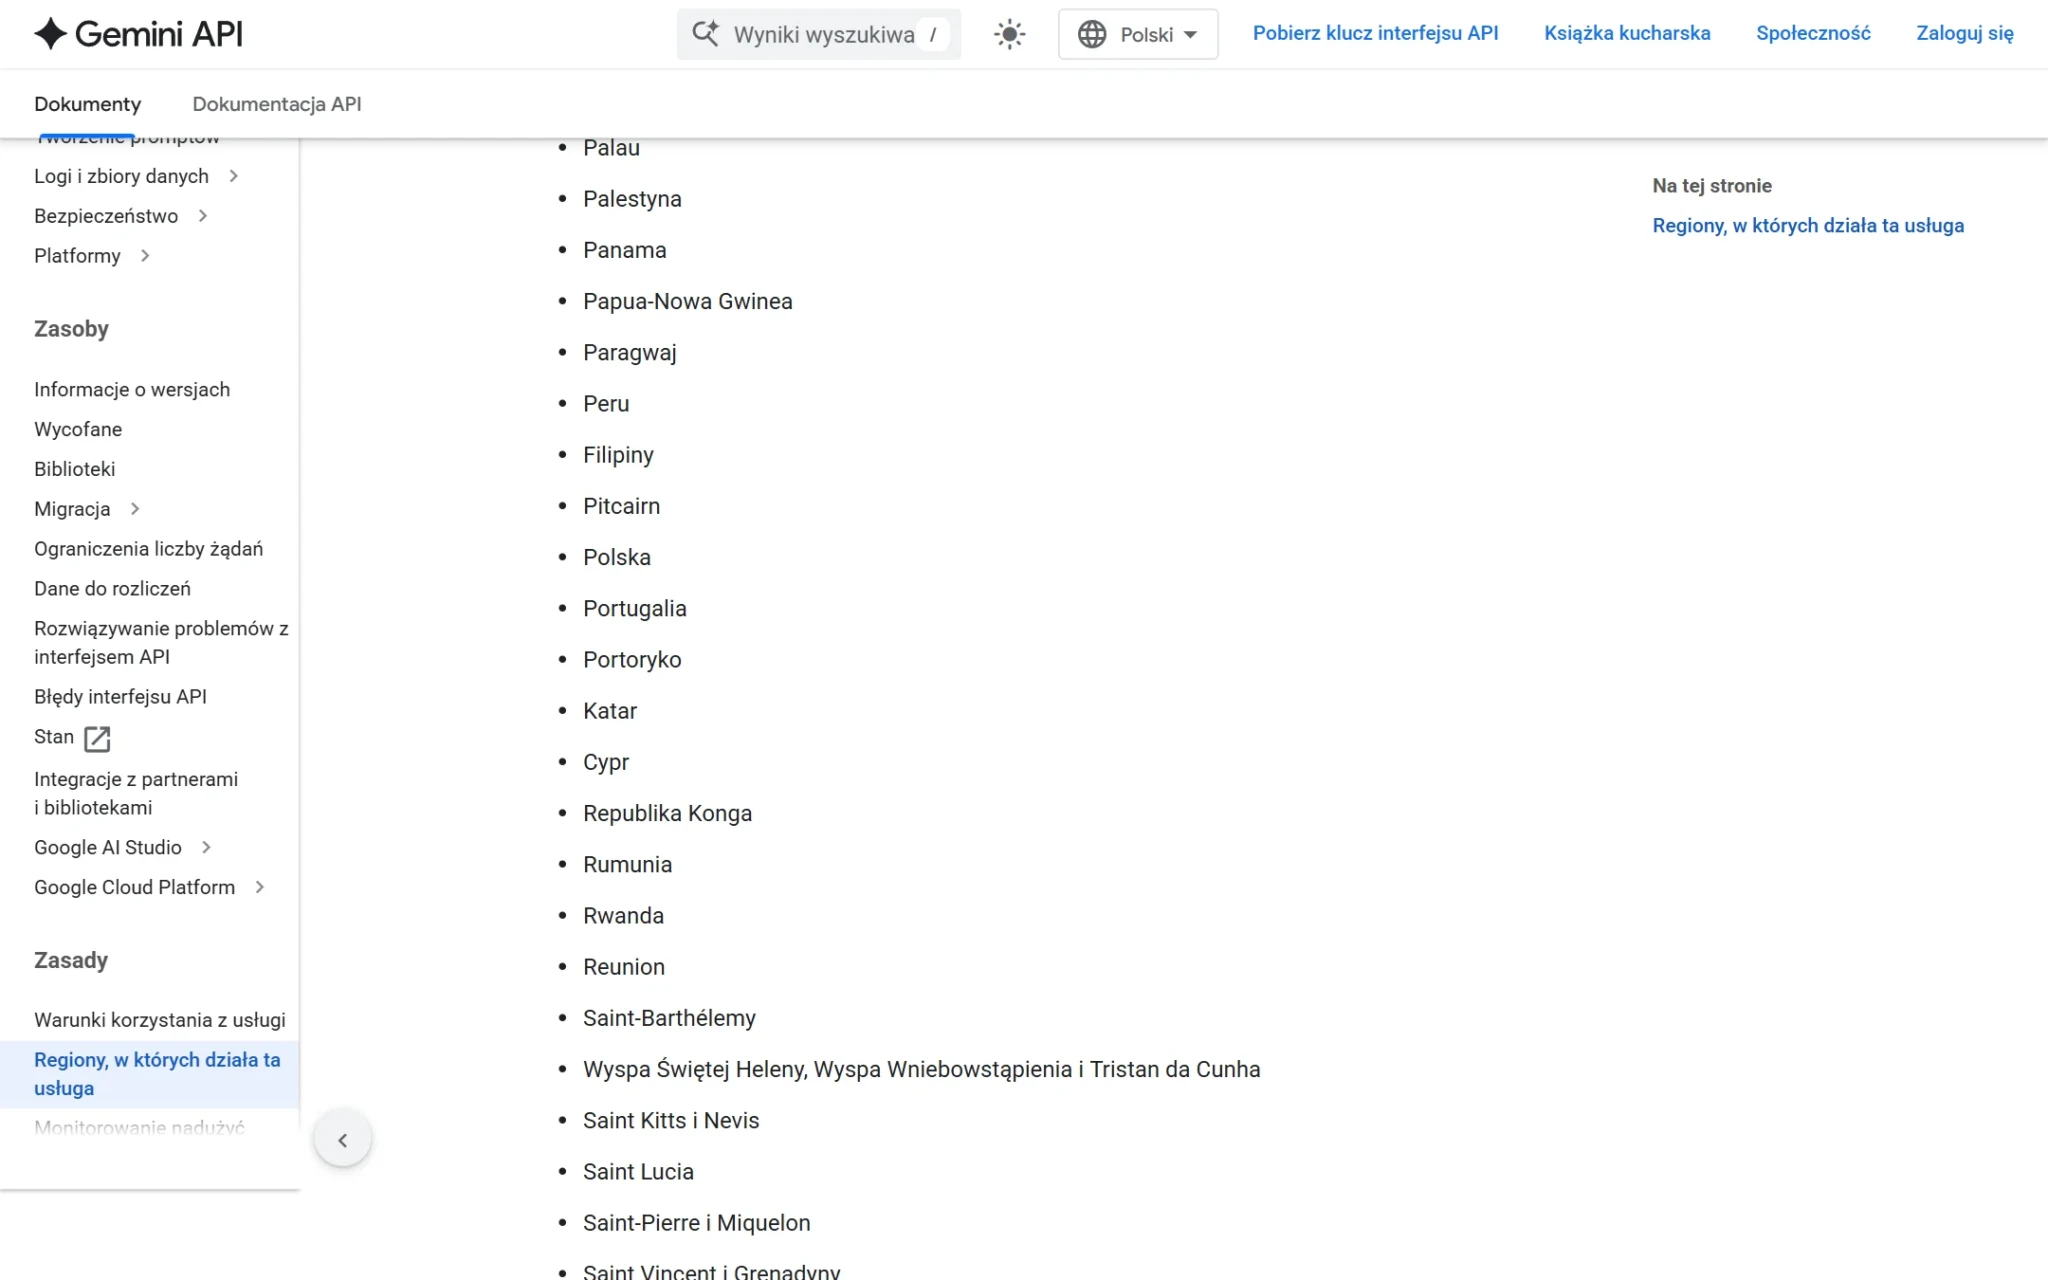Click the Republika Konga list entry
Viewport: 2048px width, 1280px height.
click(x=668, y=813)
